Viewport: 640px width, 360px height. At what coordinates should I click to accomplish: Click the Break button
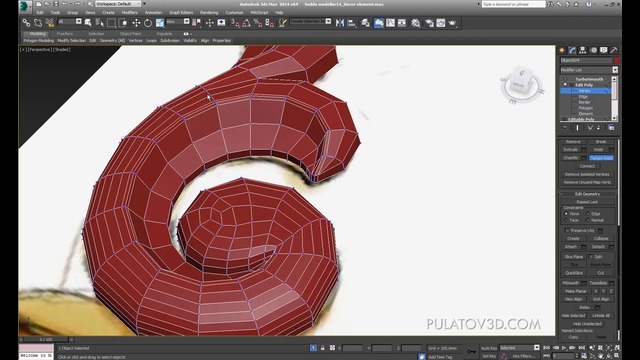pos(601,142)
